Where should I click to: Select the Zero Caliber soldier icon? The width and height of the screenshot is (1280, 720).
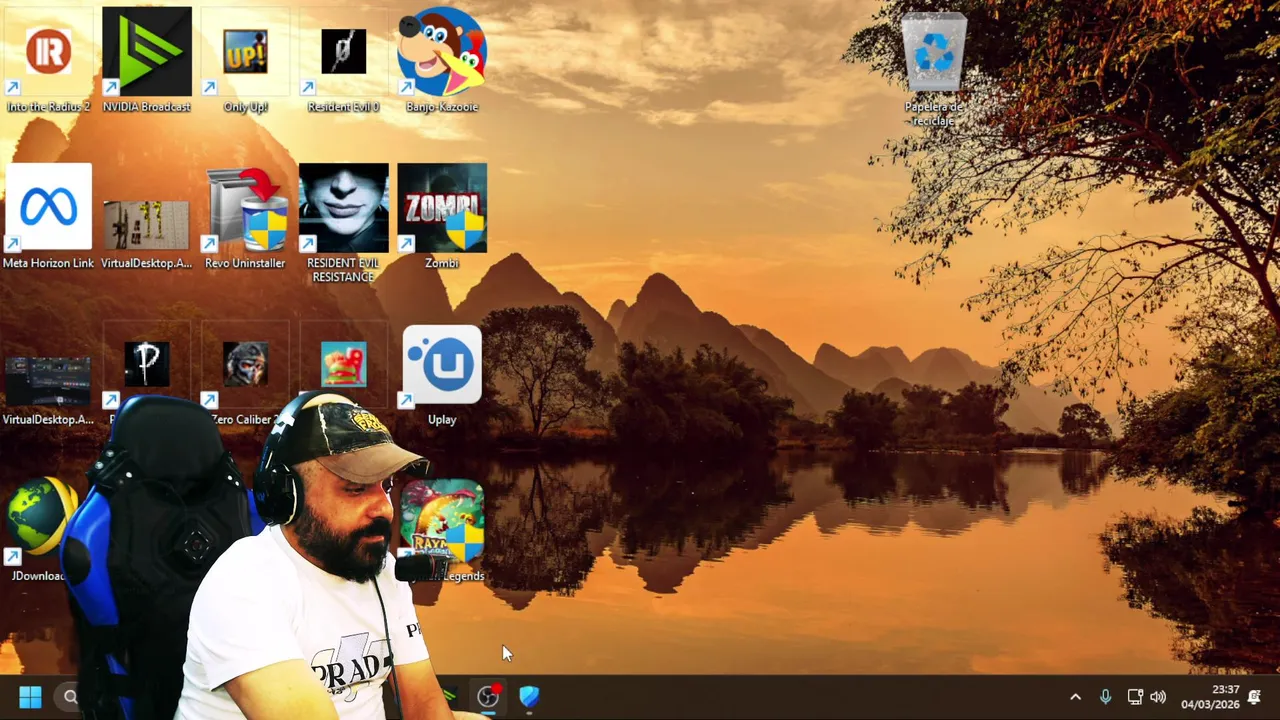(245, 365)
